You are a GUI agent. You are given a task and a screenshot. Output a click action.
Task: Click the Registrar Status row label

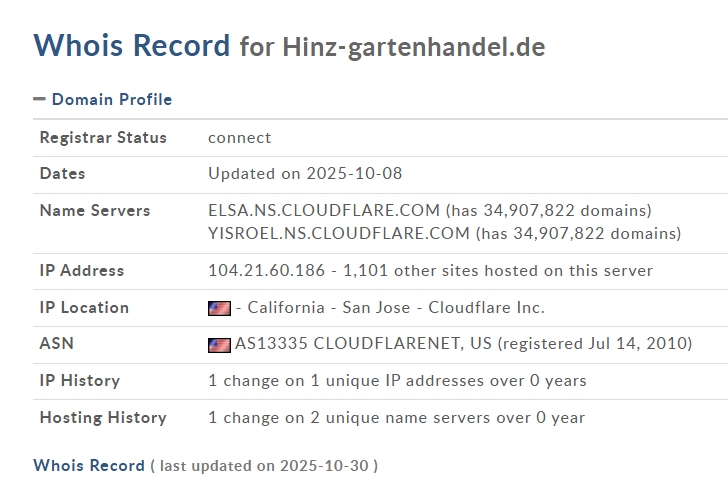(x=103, y=137)
